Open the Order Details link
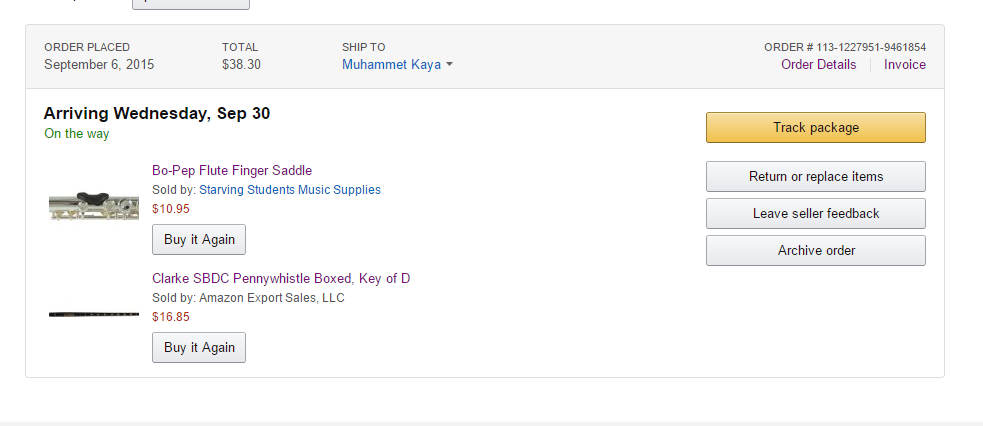Screen dimensions: 983x426 tap(818, 65)
